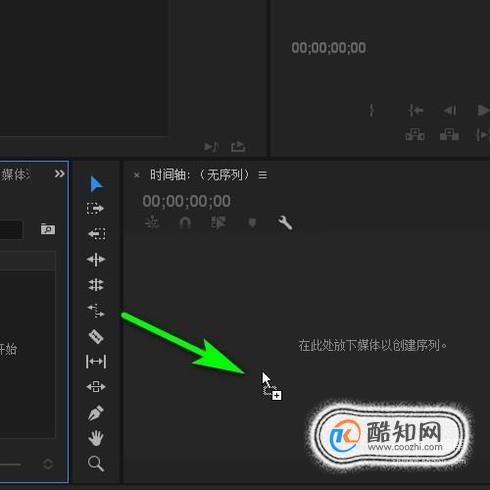Select the Selection tool arrow
490x490 pixels.
tap(96, 184)
